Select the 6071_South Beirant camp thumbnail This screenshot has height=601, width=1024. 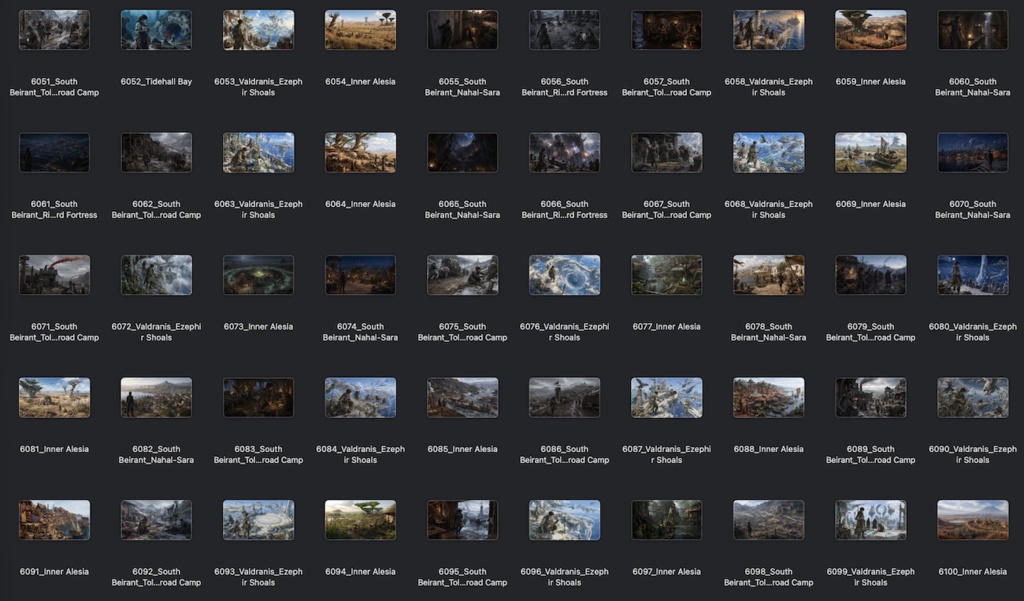point(54,275)
